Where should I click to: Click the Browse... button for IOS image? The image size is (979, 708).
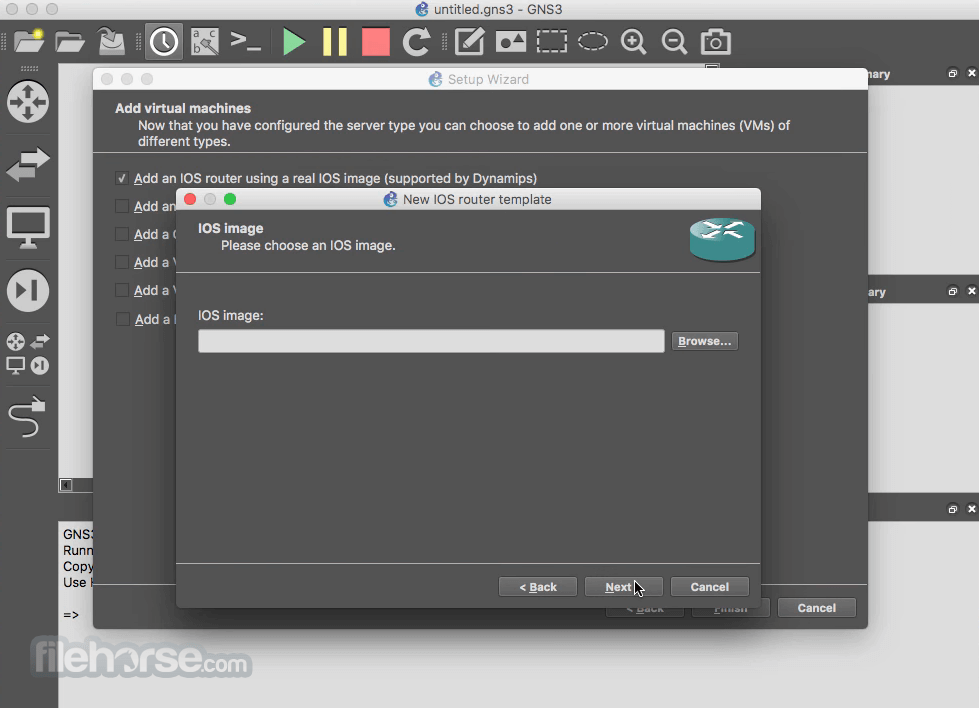coord(704,341)
